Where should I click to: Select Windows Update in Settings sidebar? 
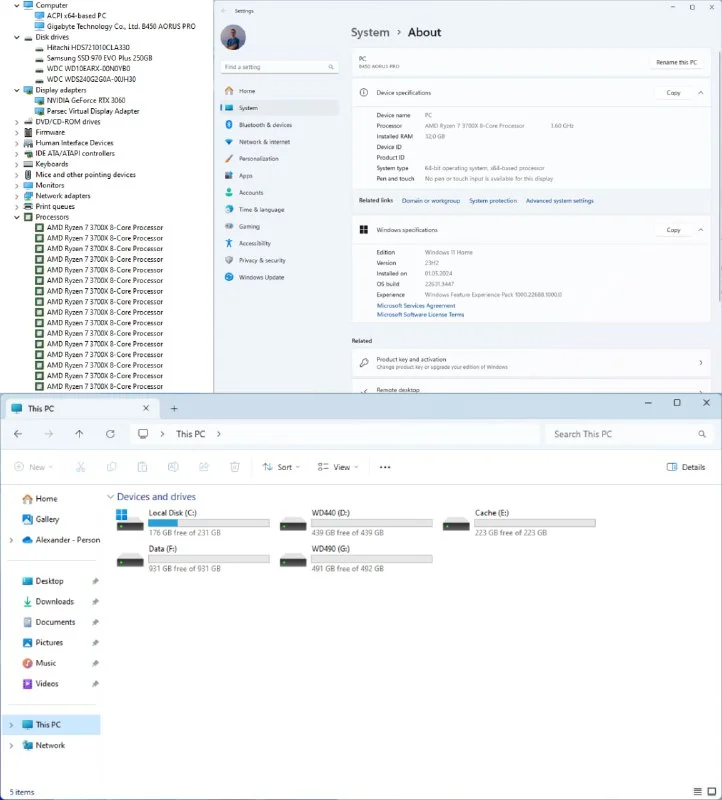tap(261, 277)
